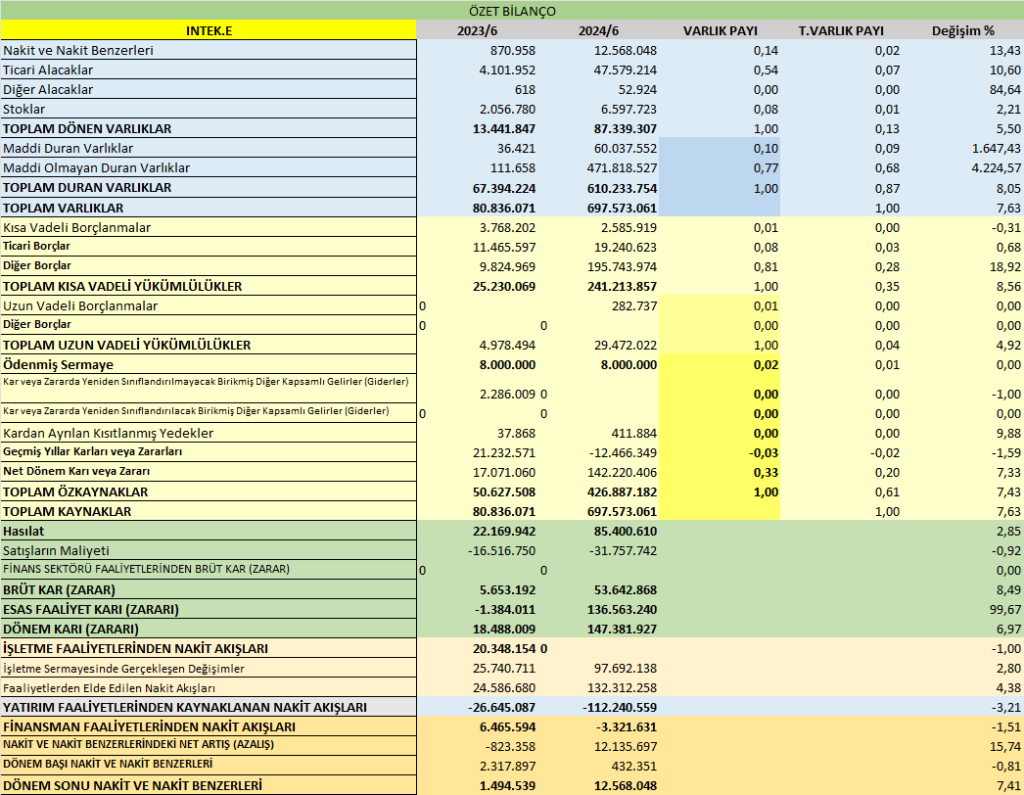
Task: Select TOPLAM DURAN VARLIKLAR label
Action: coord(88,187)
